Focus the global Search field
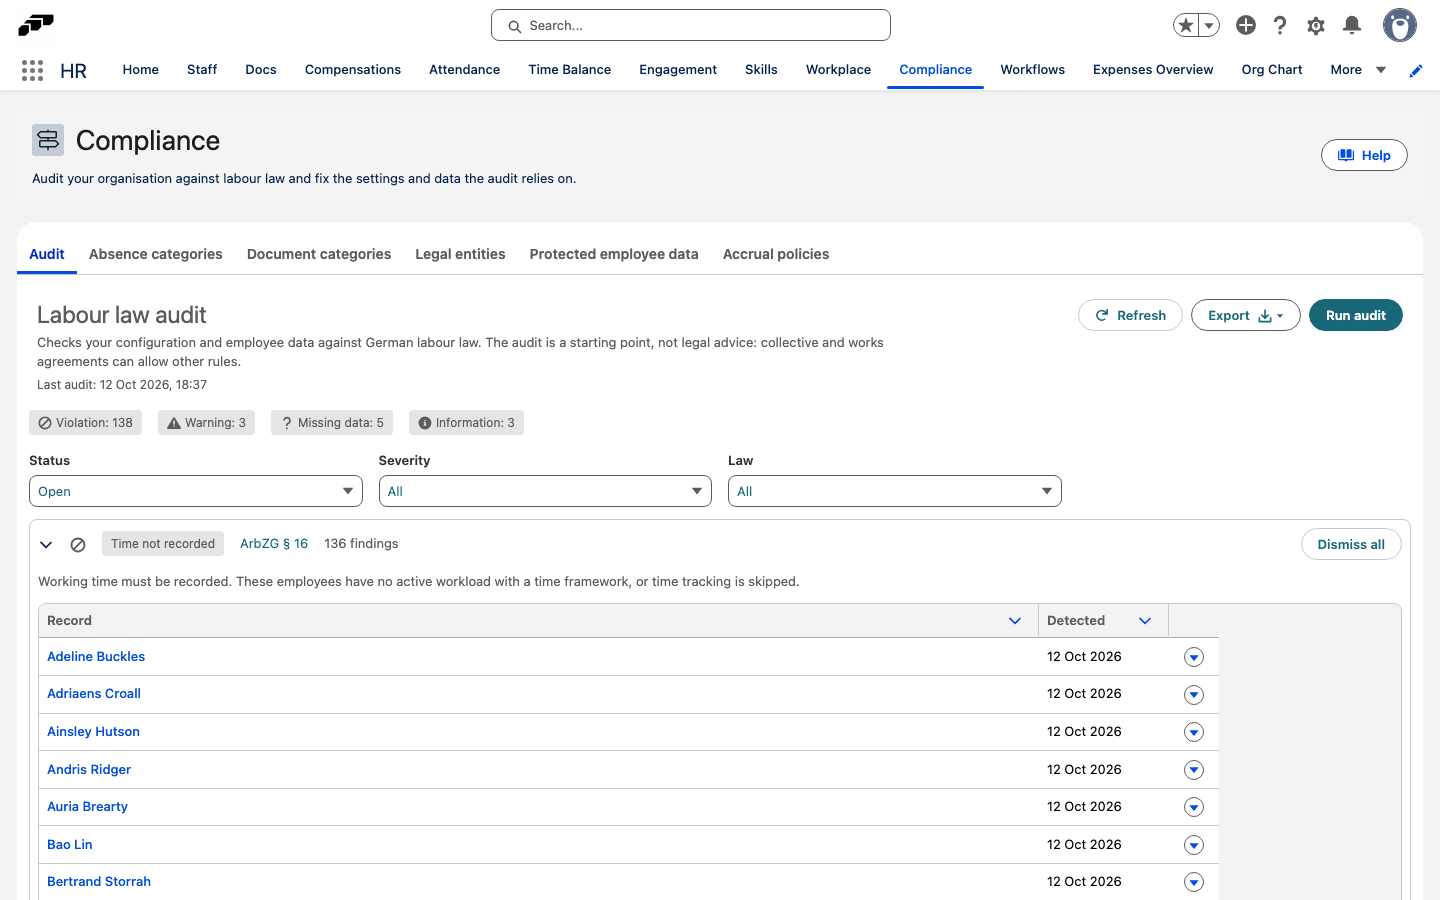The image size is (1440, 900). (x=691, y=25)
